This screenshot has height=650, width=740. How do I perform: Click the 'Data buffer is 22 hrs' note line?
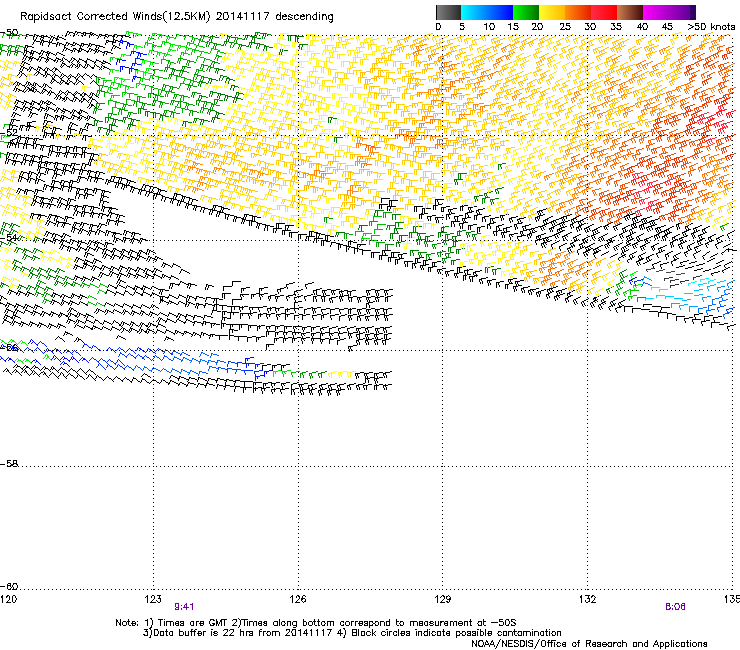(352, 633)
